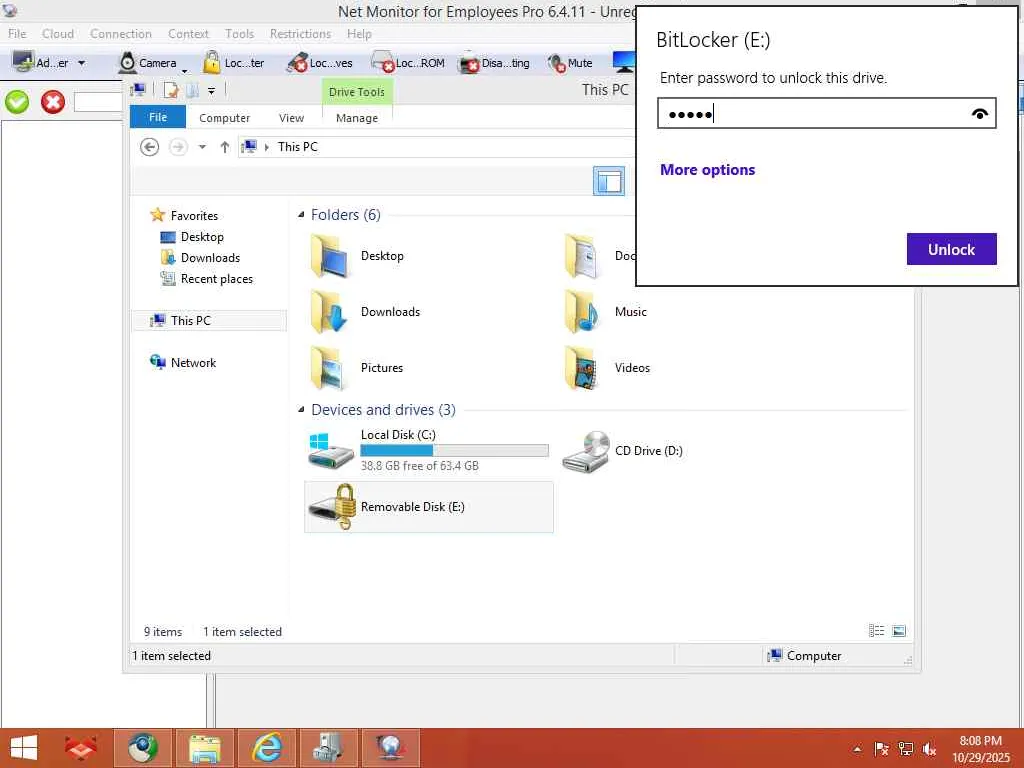Click the Disable printing toolbar icon

click(x=469, y=63)
